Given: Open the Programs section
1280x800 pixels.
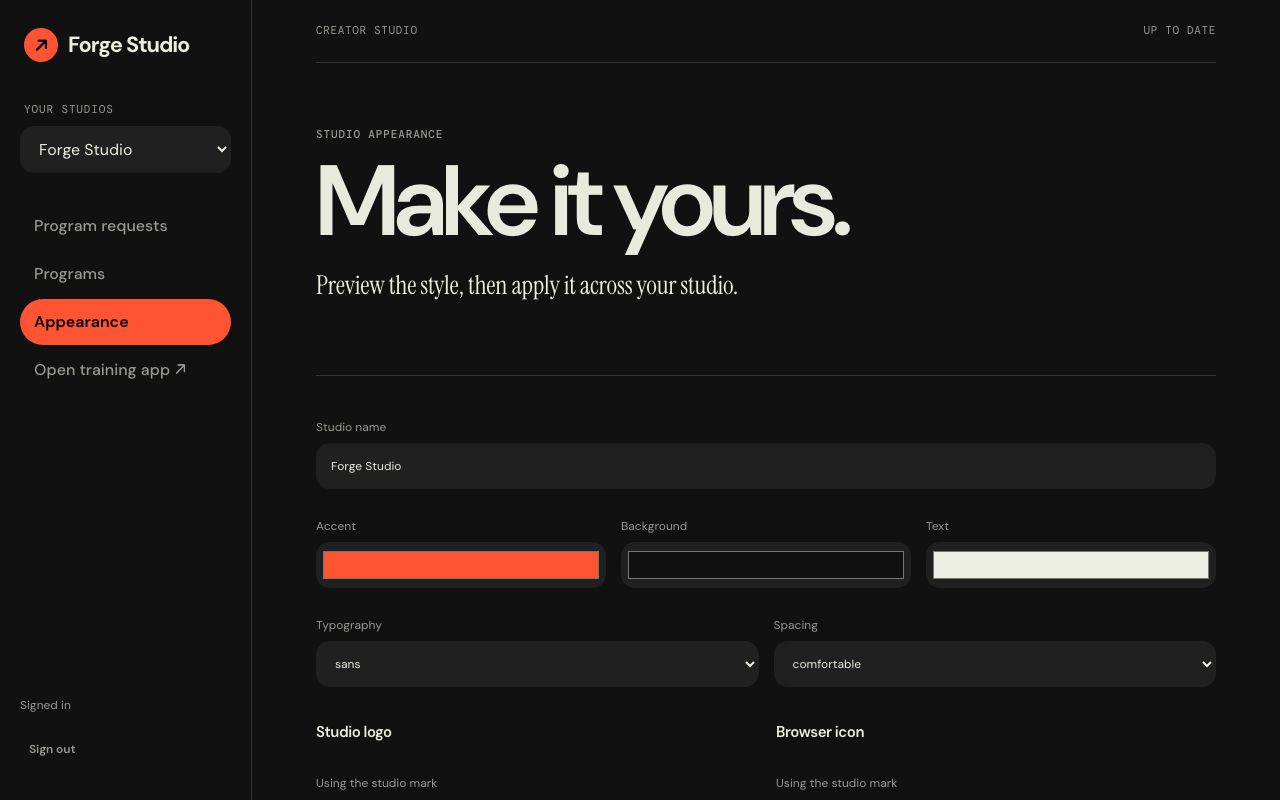Looking at the screenshot, I should [x=125, y=274].
